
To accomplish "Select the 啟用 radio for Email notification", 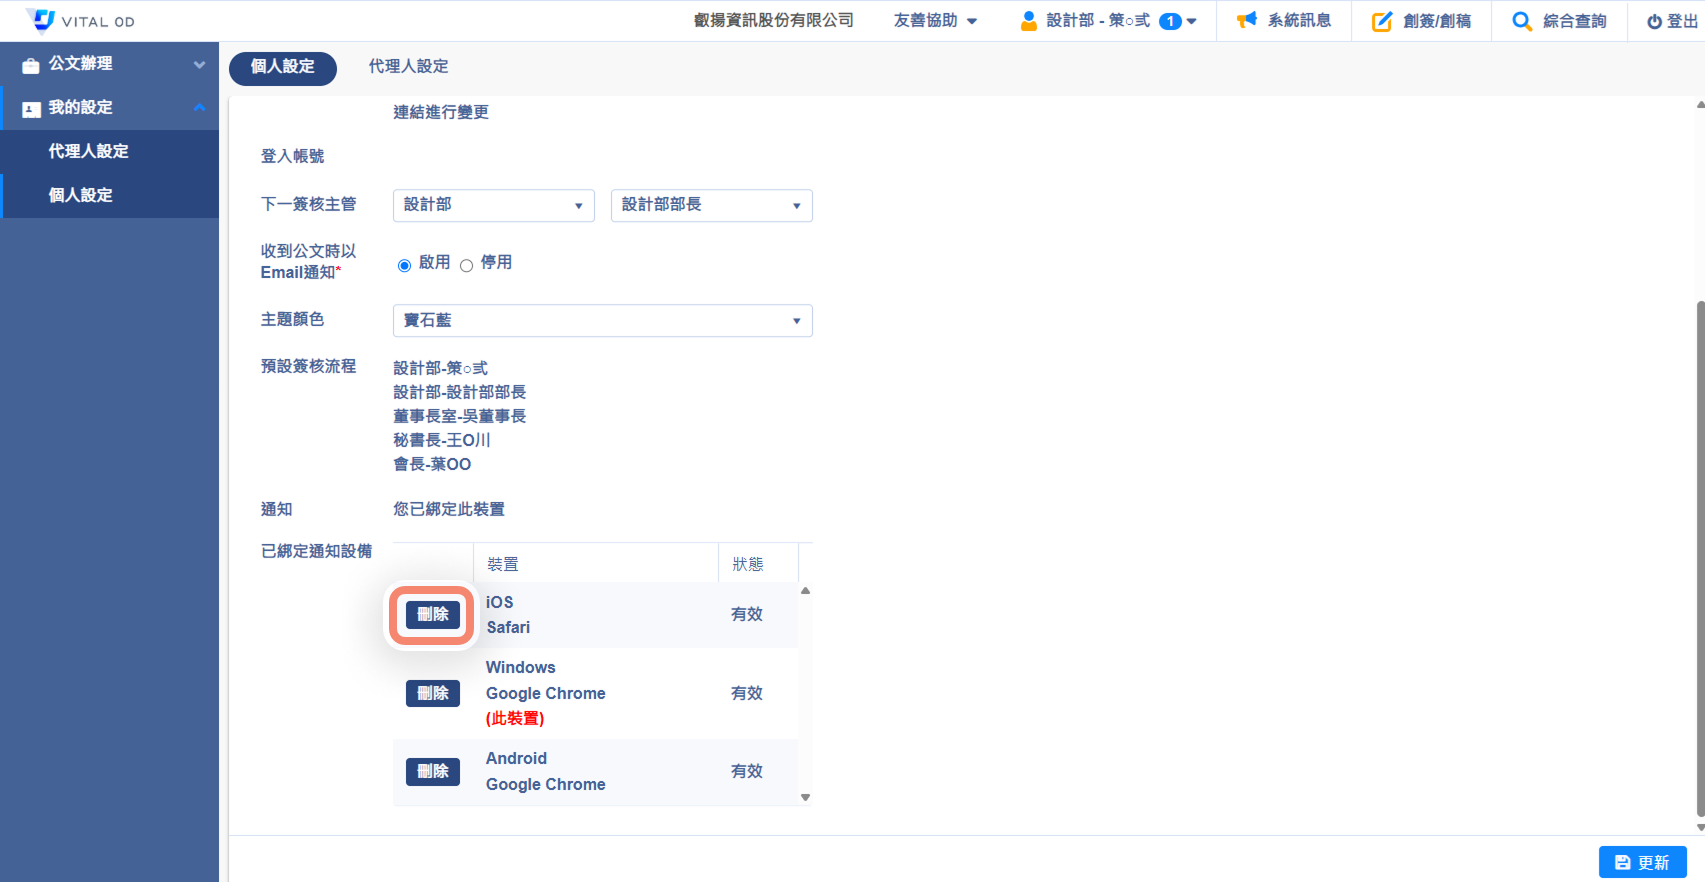I will point(404,265).
